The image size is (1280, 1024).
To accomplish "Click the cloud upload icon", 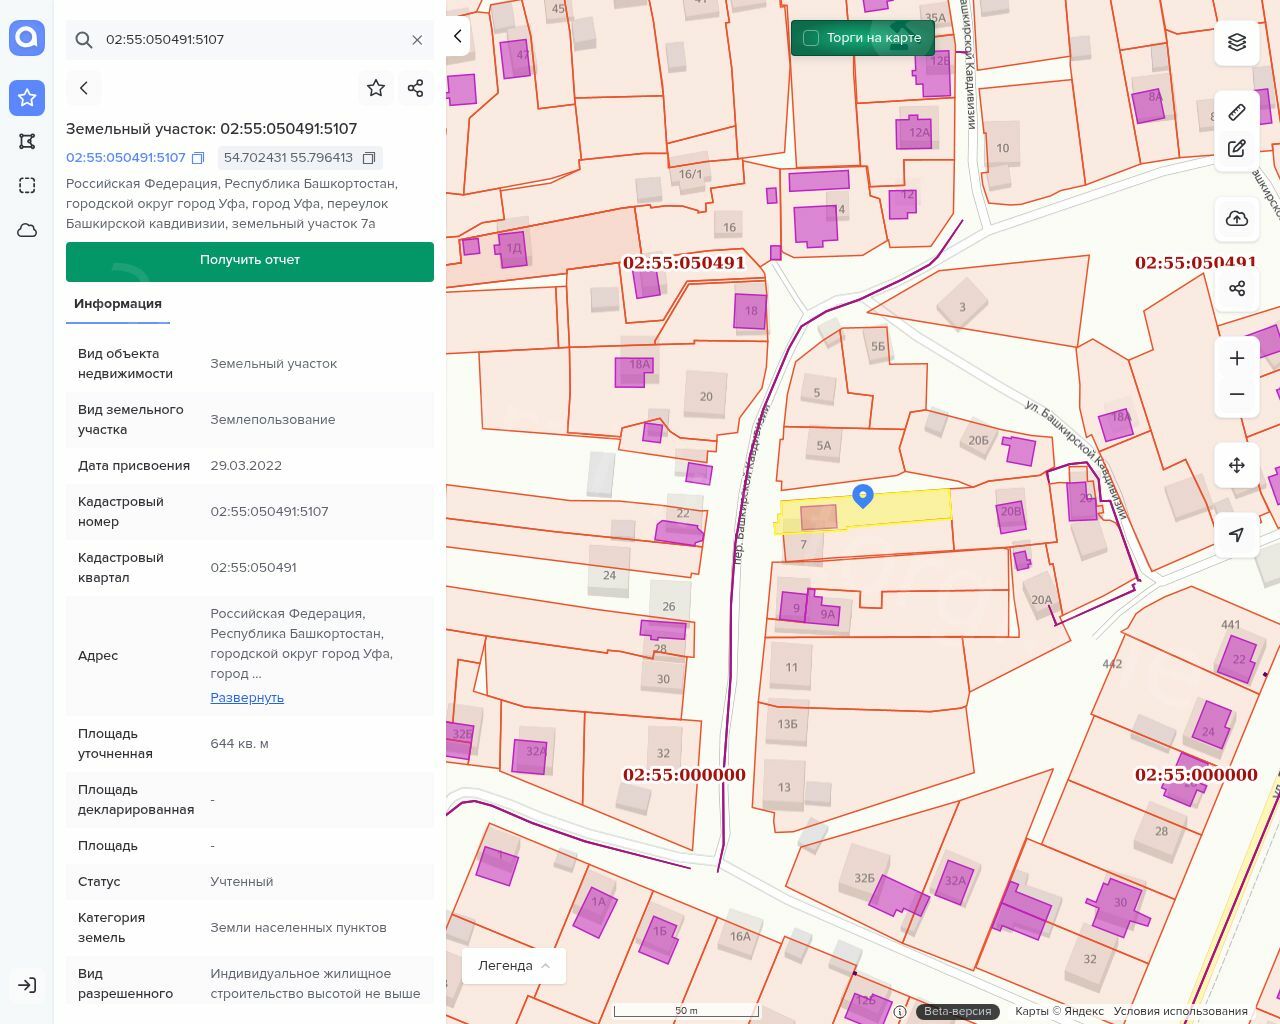I will pyautogui.click(x=1237, y=219).
